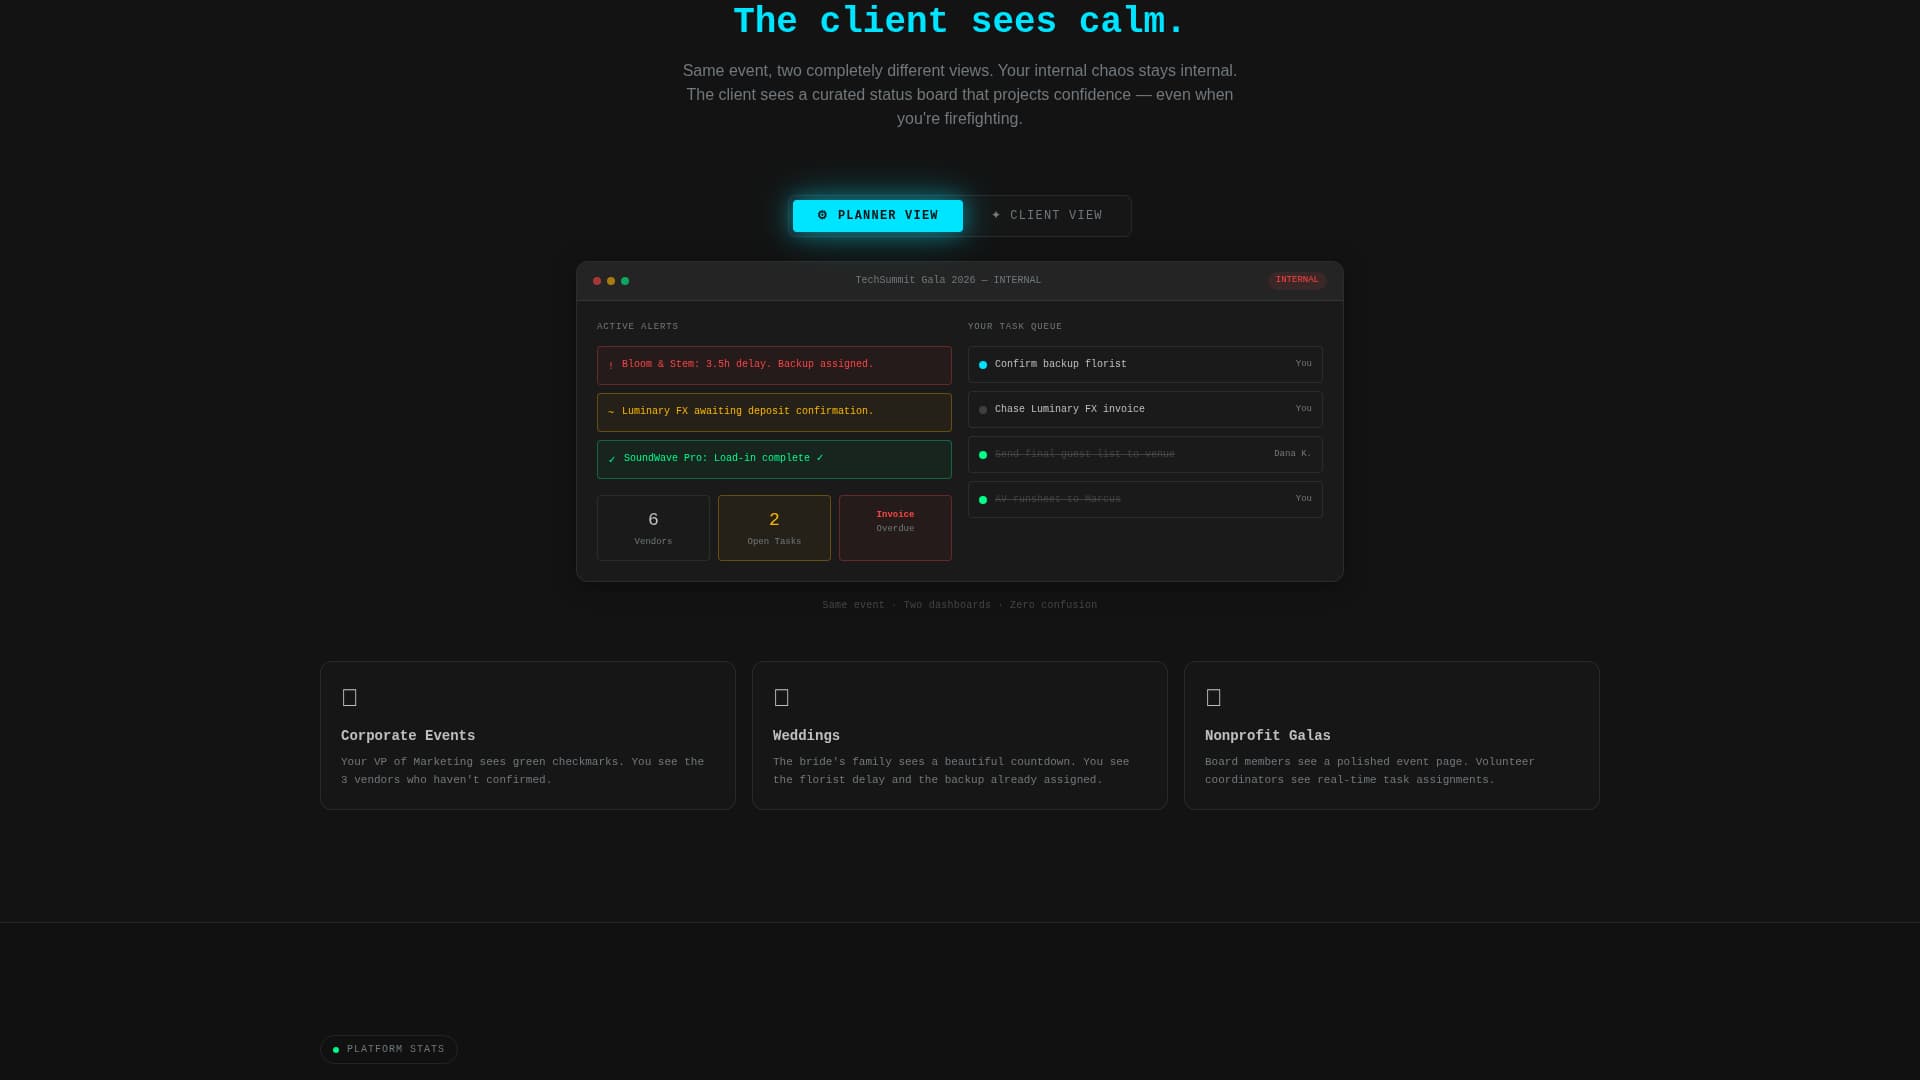
Task: Open the Luminary FX deposit alert
Action: (774, 412)
